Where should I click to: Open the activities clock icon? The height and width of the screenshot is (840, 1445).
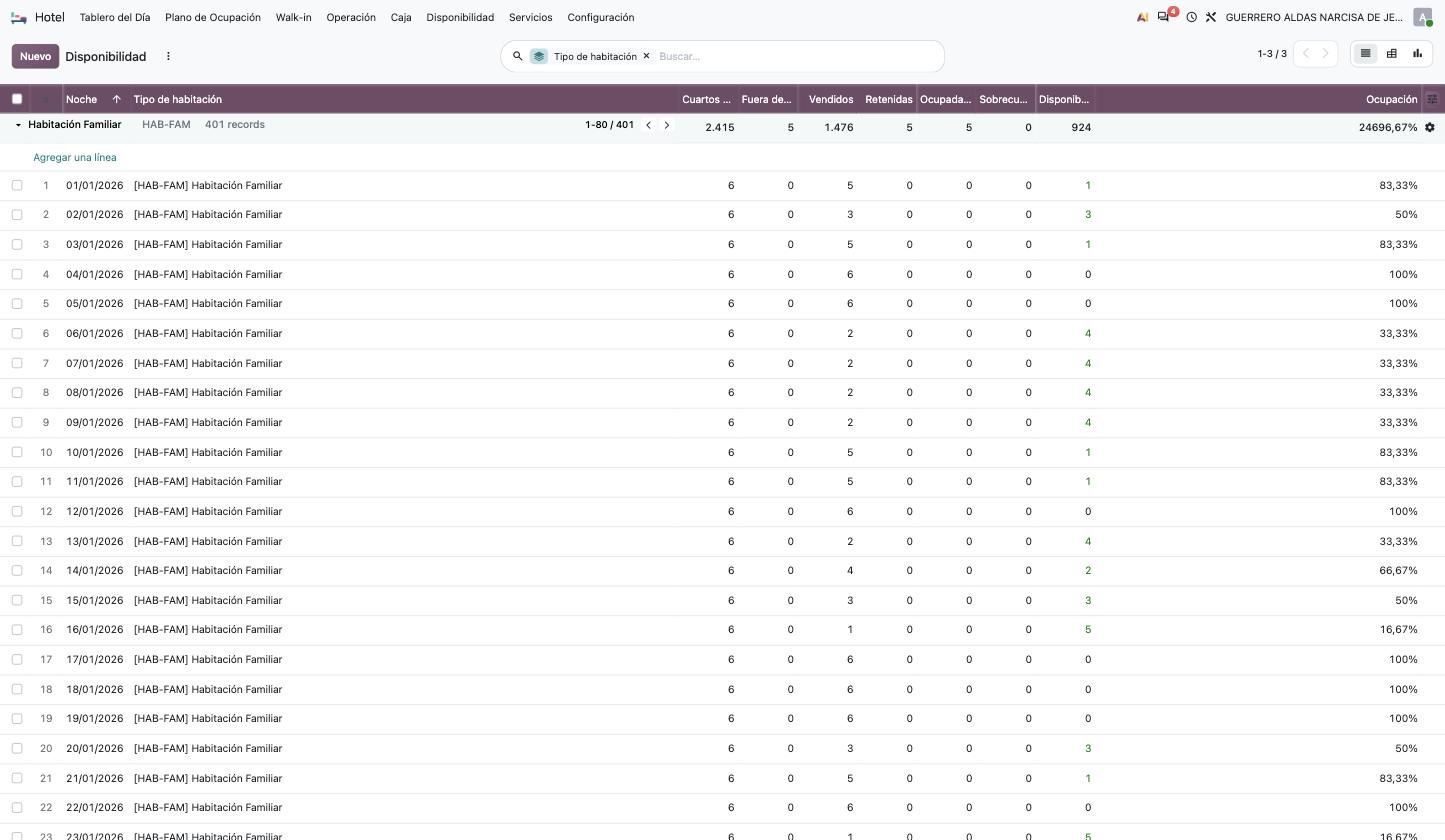coord(1191,17)
